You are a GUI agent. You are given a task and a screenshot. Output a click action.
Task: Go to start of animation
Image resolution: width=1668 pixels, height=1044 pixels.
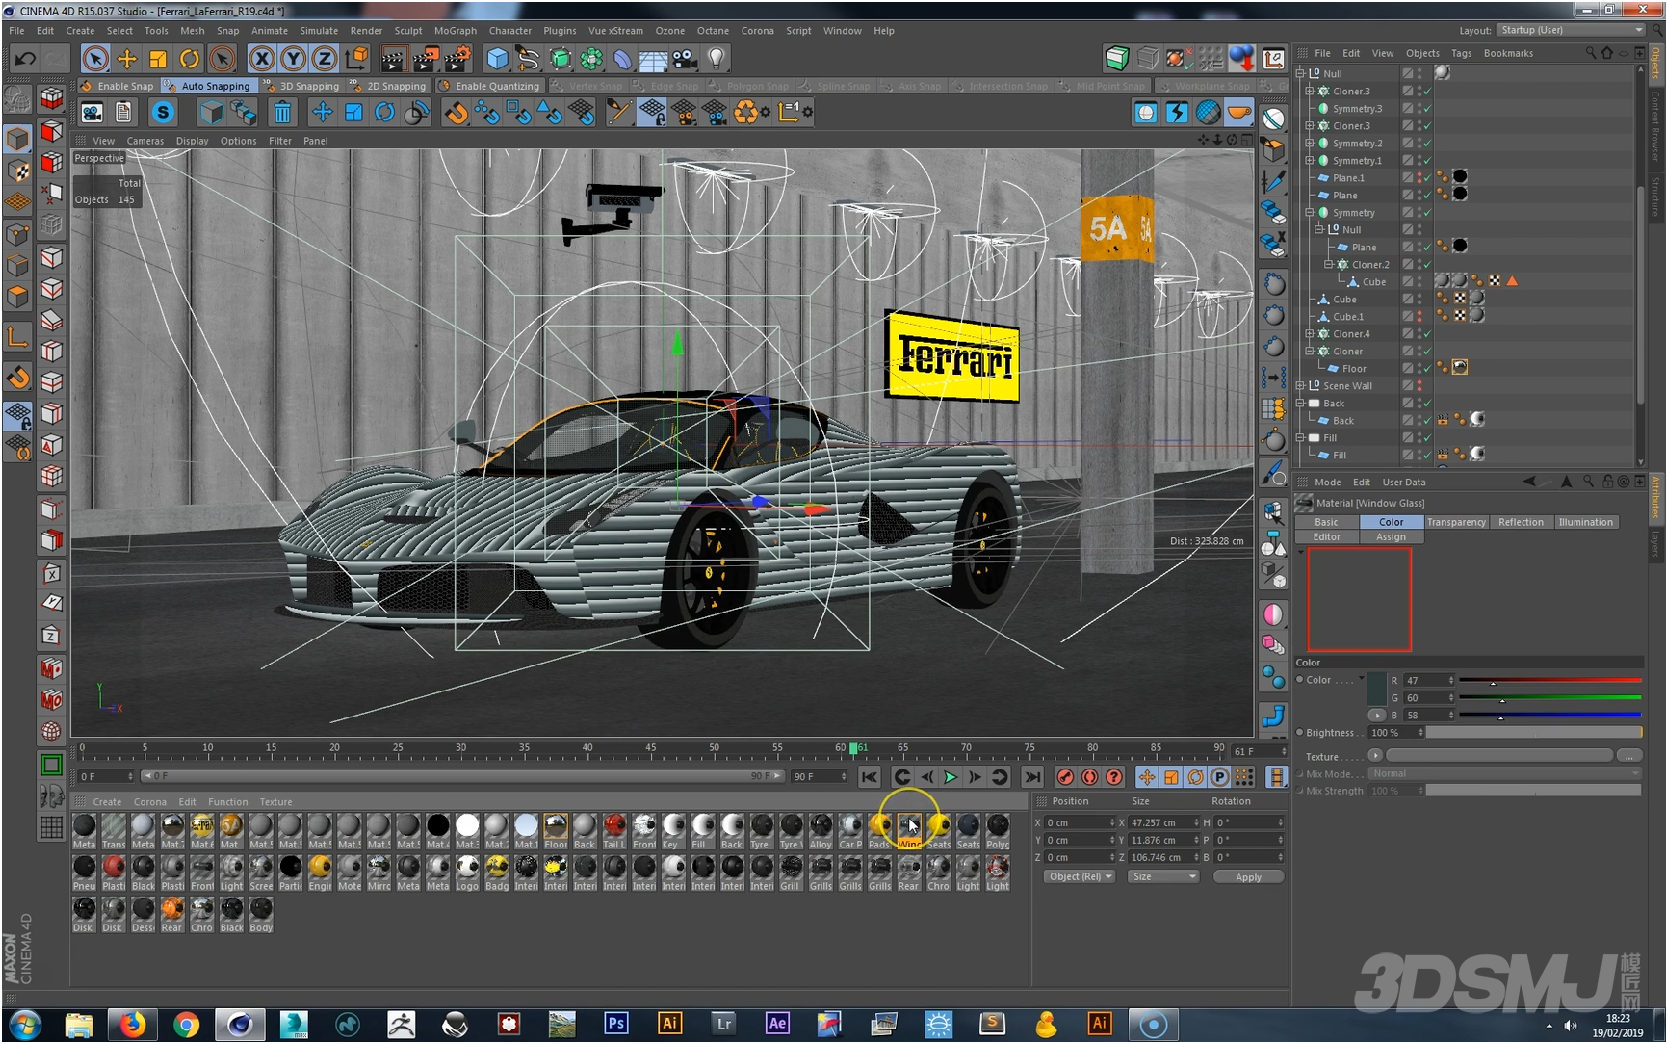click(869, 777)
